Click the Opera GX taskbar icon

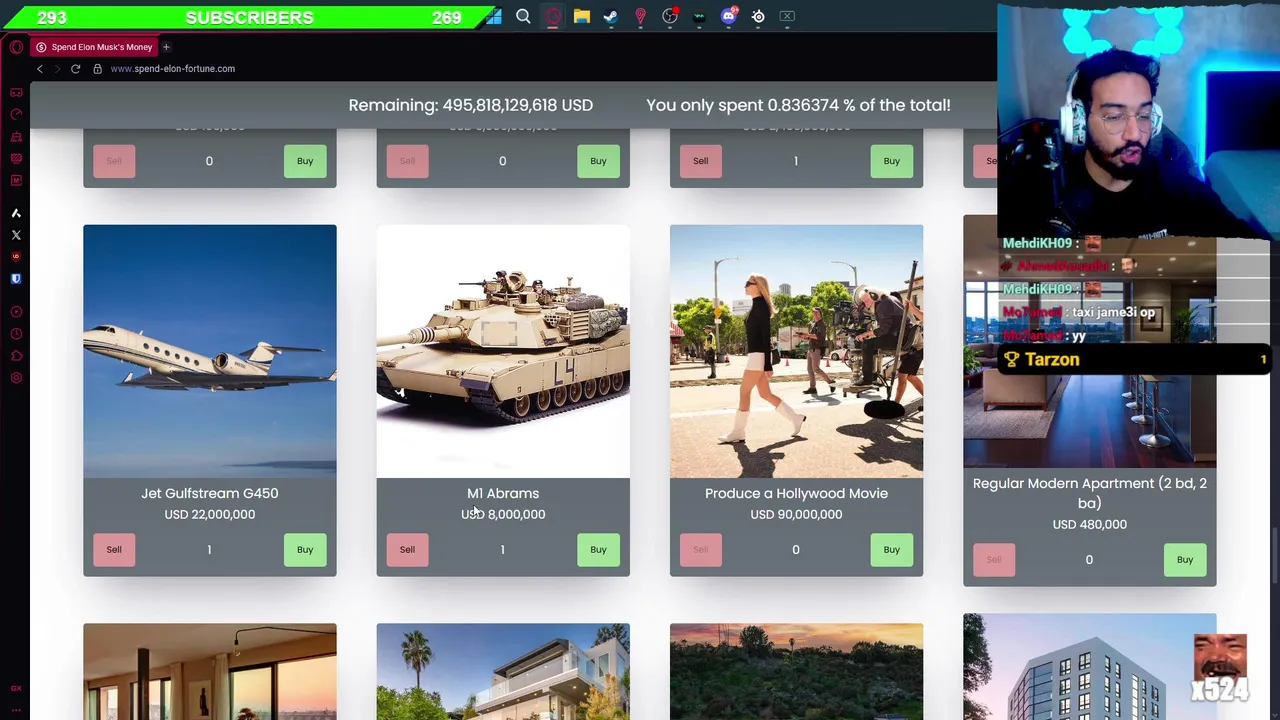coord(552,16)
